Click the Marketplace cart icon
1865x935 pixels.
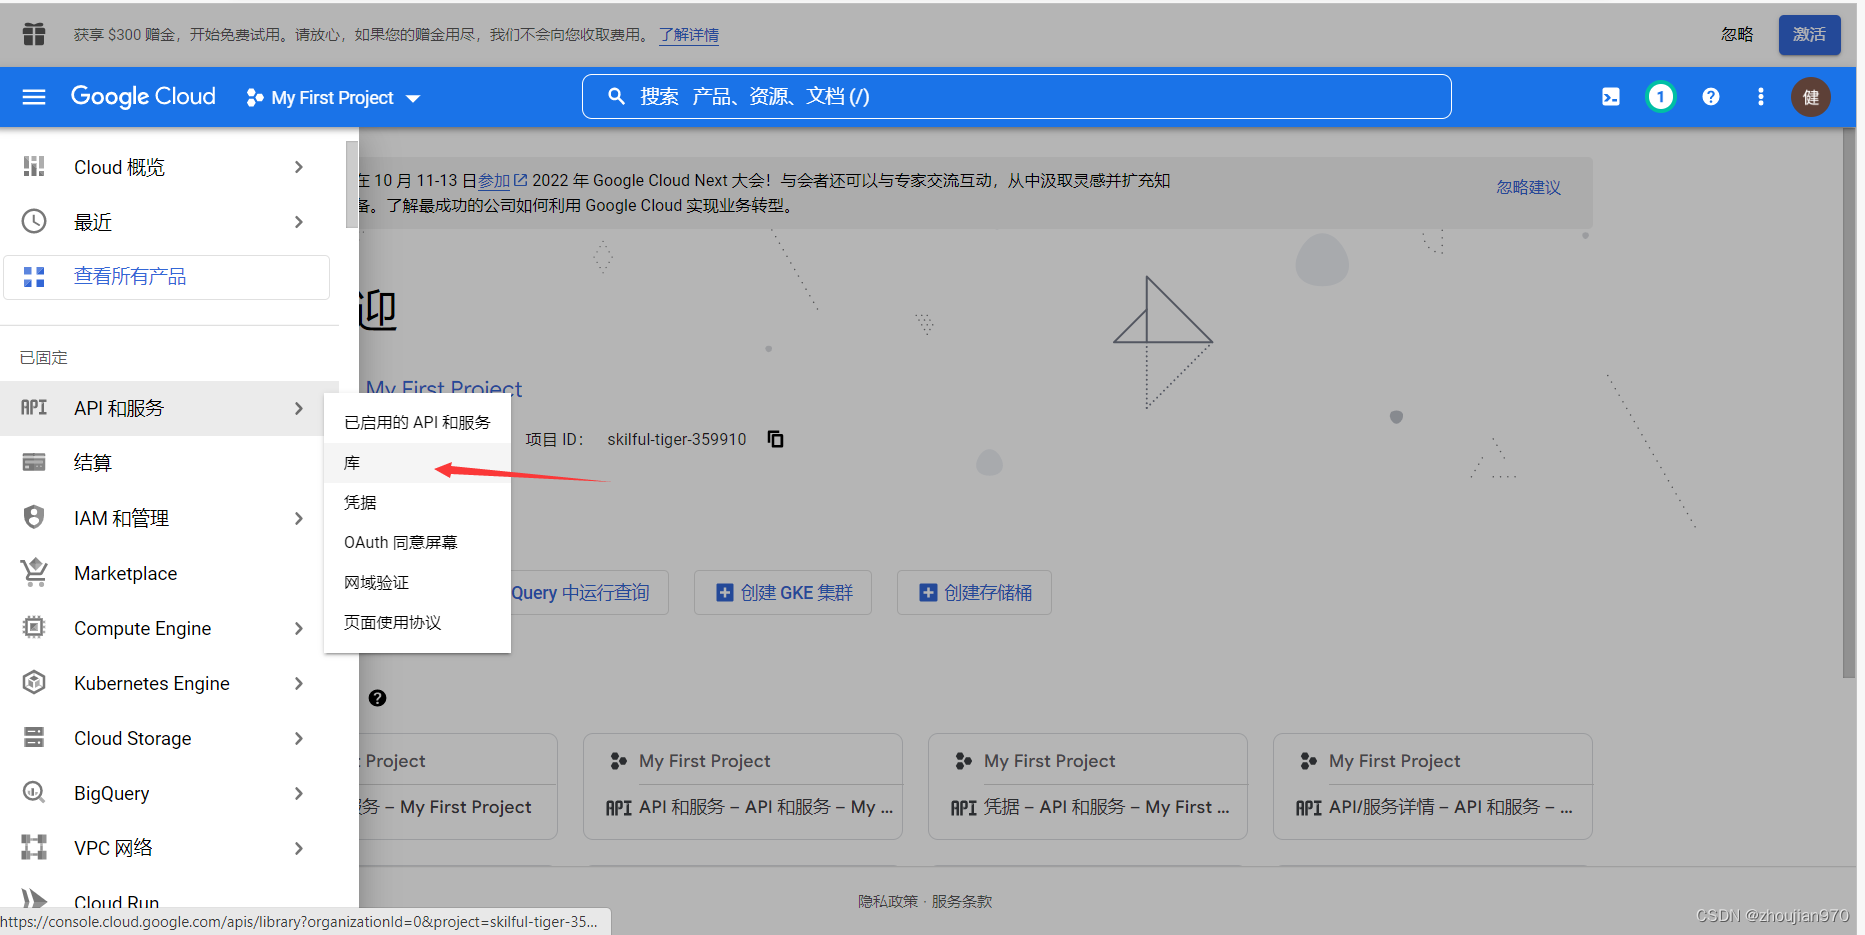click(x=34, y=572)
